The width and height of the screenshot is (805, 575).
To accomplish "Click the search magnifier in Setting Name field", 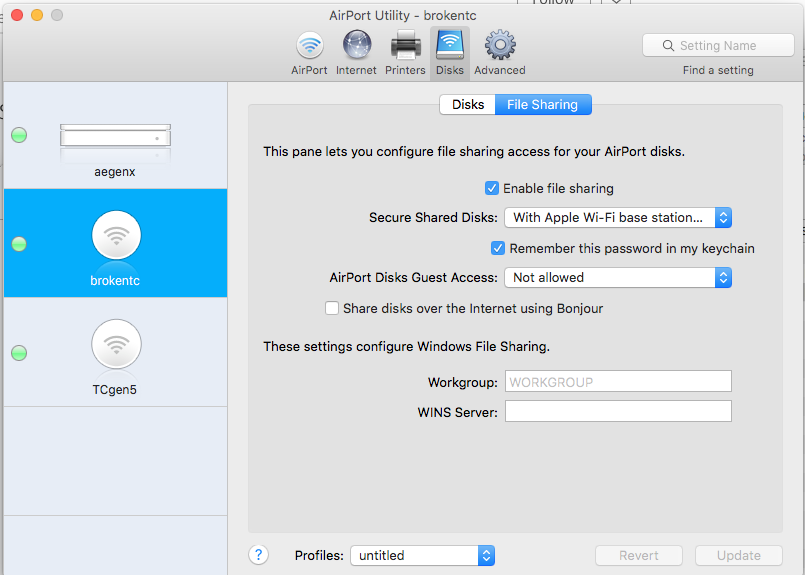I will tap(668, 46).
